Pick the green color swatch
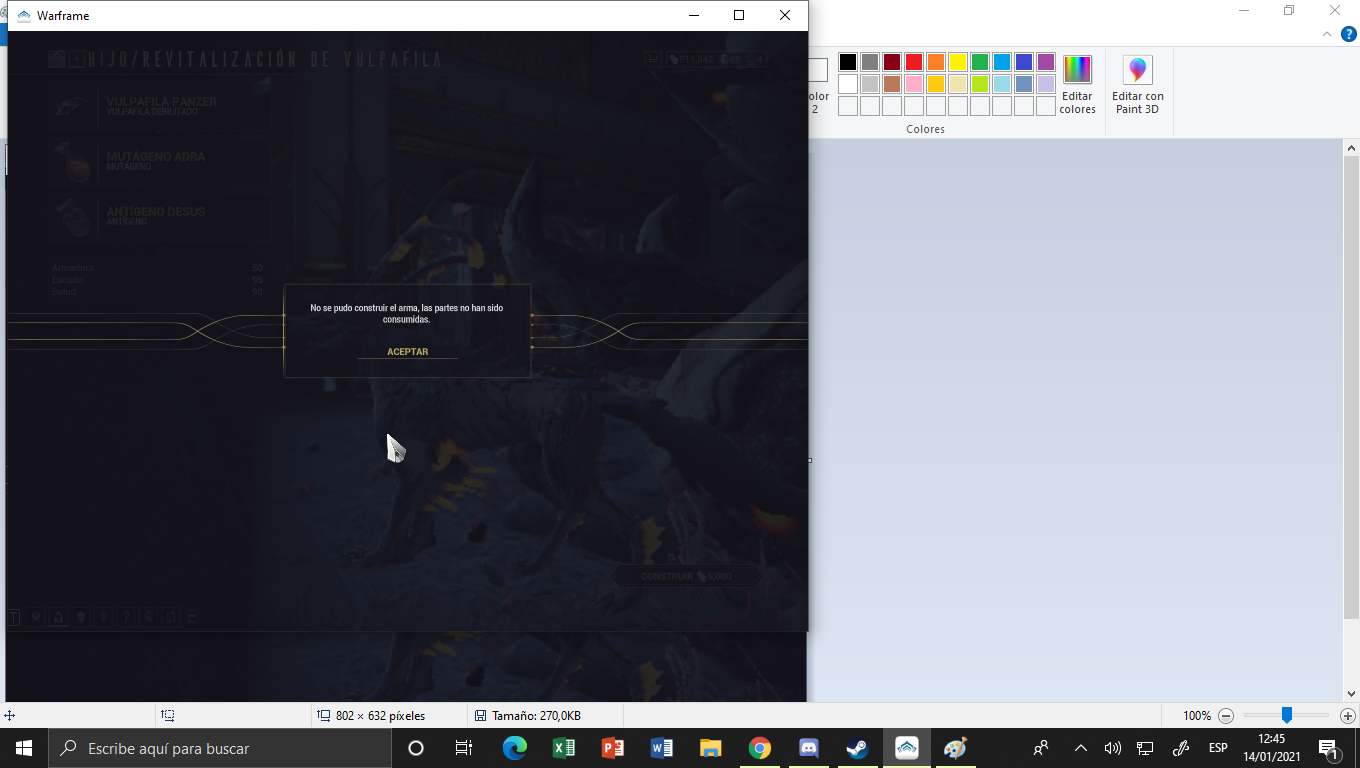This screenshot has height=768, width=1360. click(x=980, y=62)
